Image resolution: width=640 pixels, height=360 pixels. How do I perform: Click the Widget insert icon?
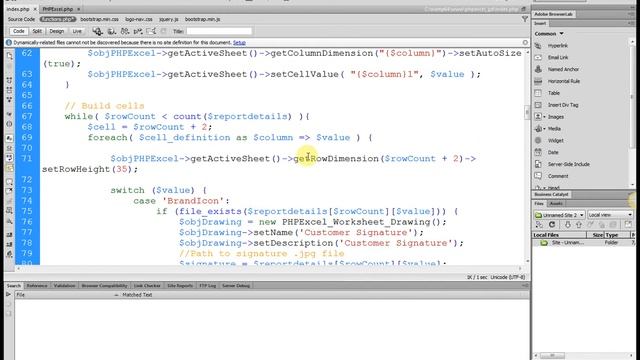[538, 140]
